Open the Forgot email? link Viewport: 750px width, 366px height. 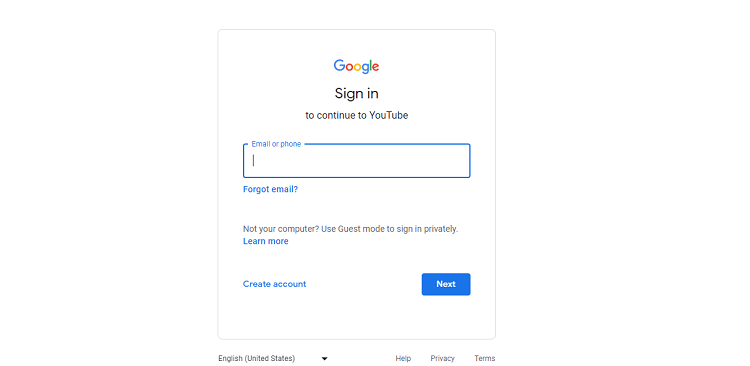point(270,189)
